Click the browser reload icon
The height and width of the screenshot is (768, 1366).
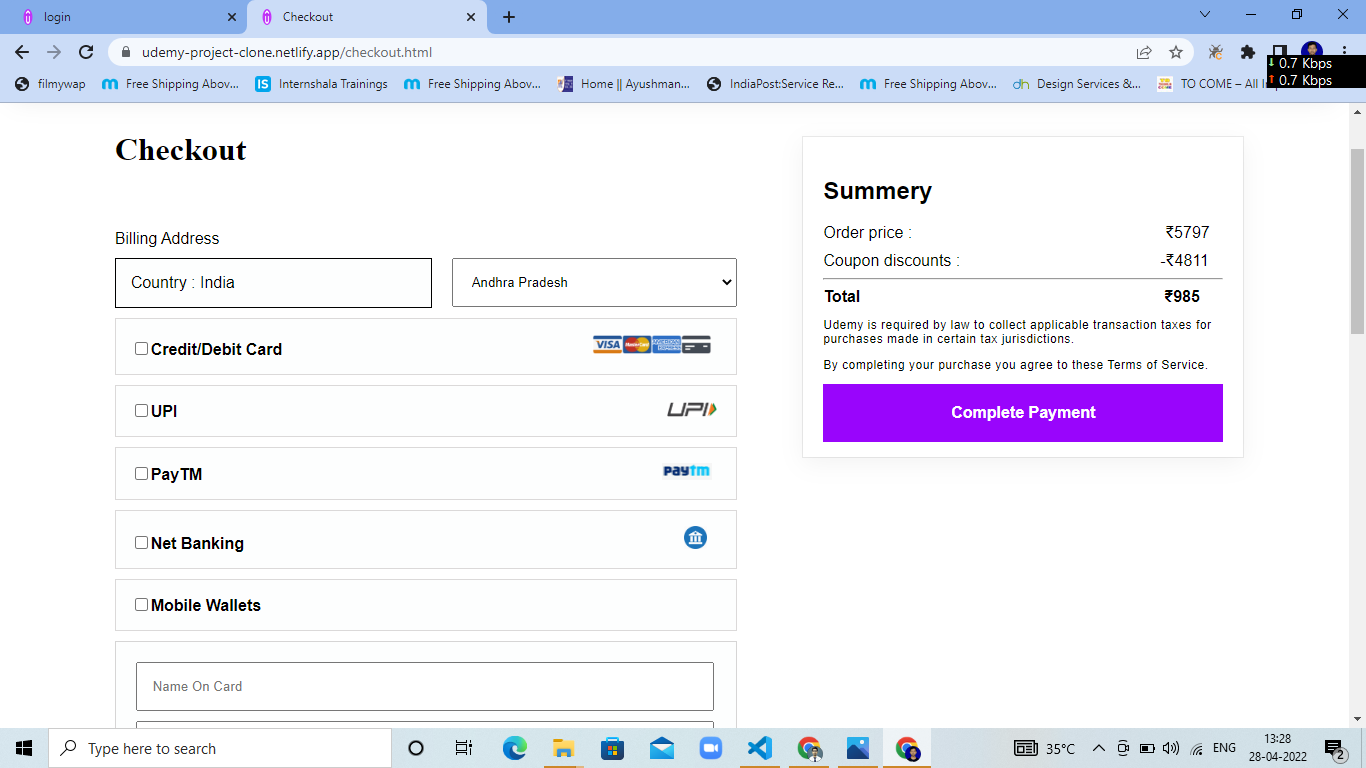[x=87, y=52]
